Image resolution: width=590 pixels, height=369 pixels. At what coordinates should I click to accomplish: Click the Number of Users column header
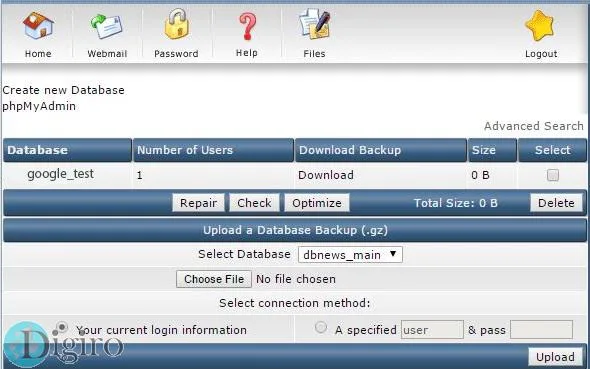pos(213,150)
